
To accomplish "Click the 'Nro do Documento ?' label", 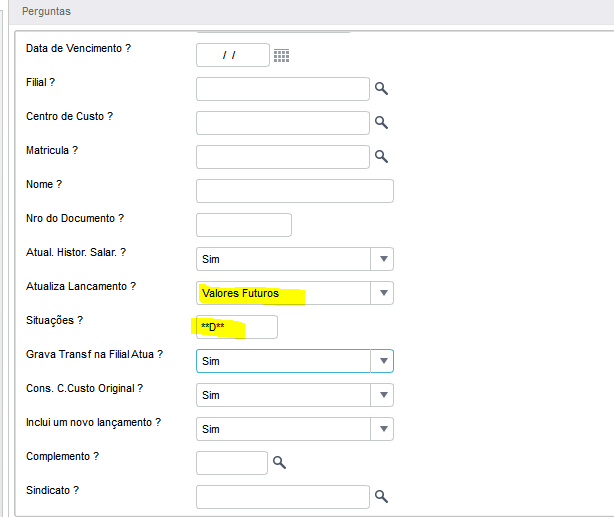I will (75, 218).
